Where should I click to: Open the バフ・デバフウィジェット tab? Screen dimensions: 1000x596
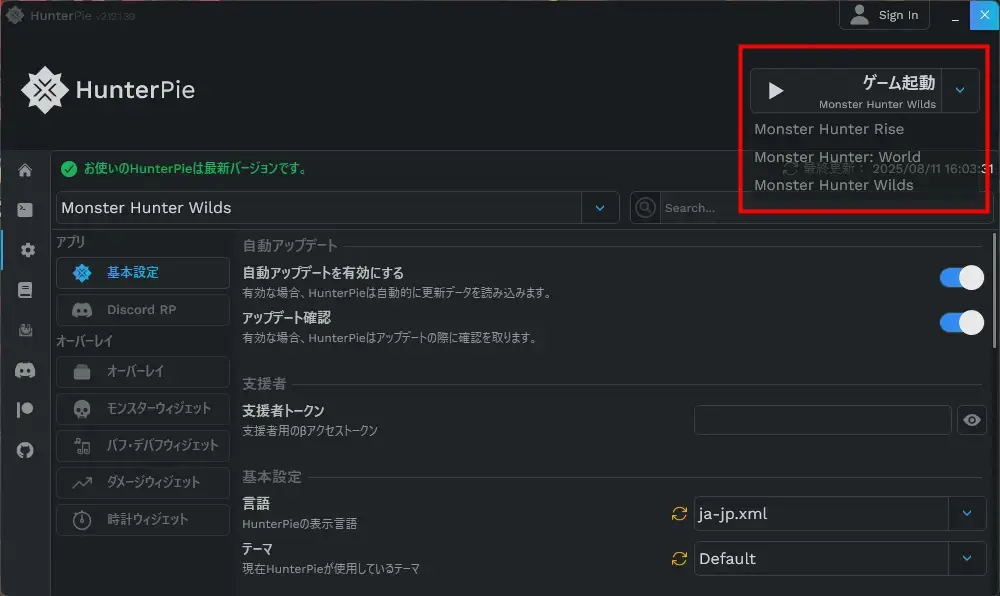(143, 446)
